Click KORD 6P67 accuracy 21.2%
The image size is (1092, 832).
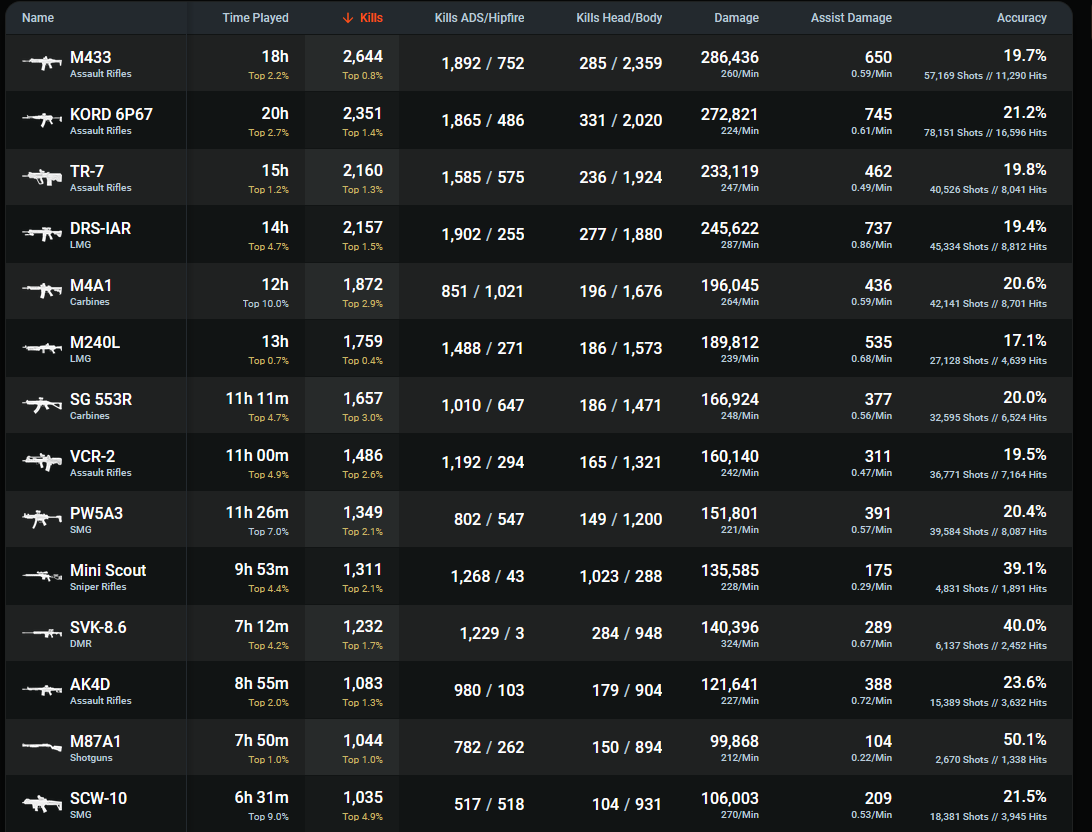point(1024,113)
